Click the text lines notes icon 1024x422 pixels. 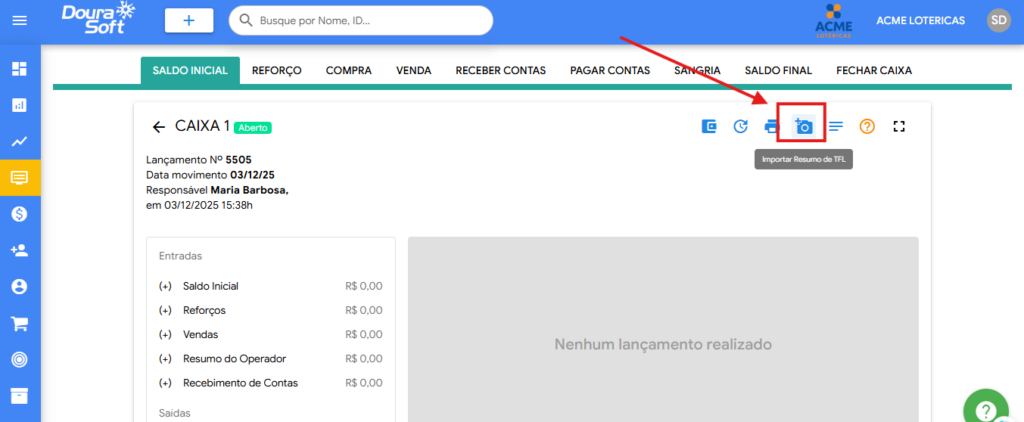coord(836,127)
